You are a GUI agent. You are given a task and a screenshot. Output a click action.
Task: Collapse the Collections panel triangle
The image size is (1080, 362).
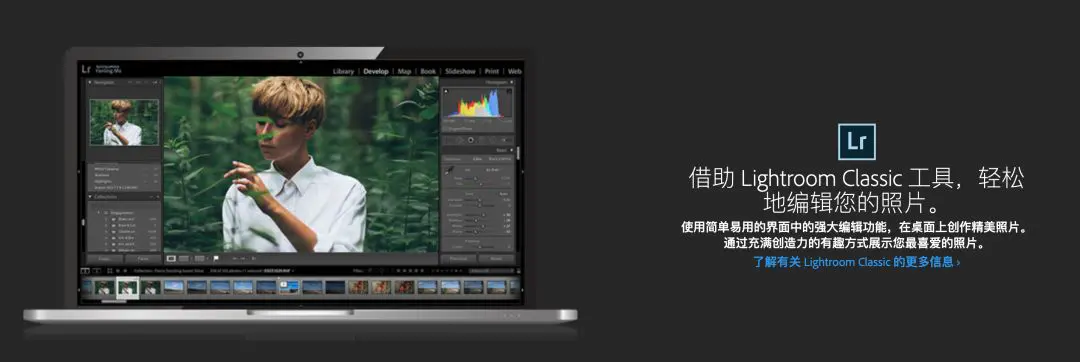click(90, 197)
